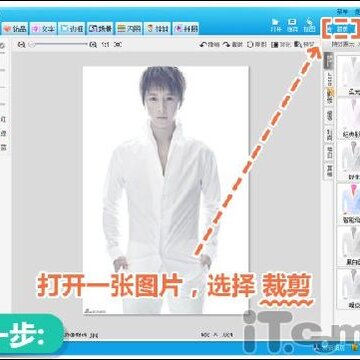
Task: Switch to the 娃娃 doll tab
Action: 158,29
